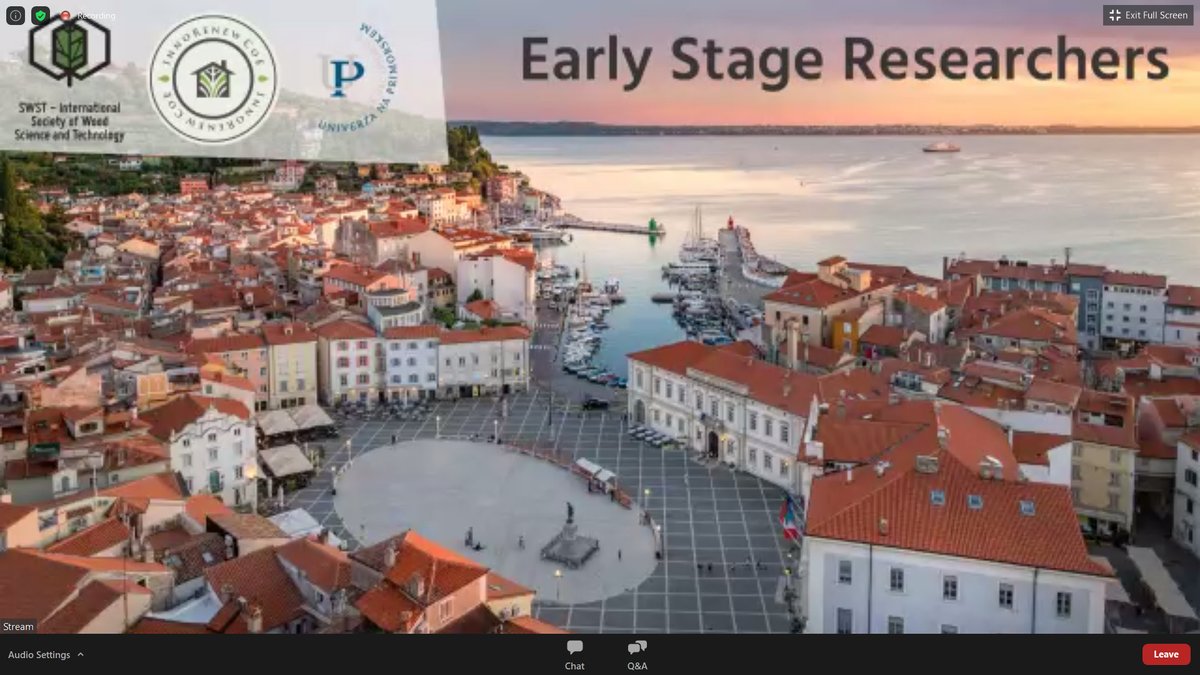Click the red Recording indicator
Image resolution: width=1200 pixels, height=675 pixels.
pos(87,16)
